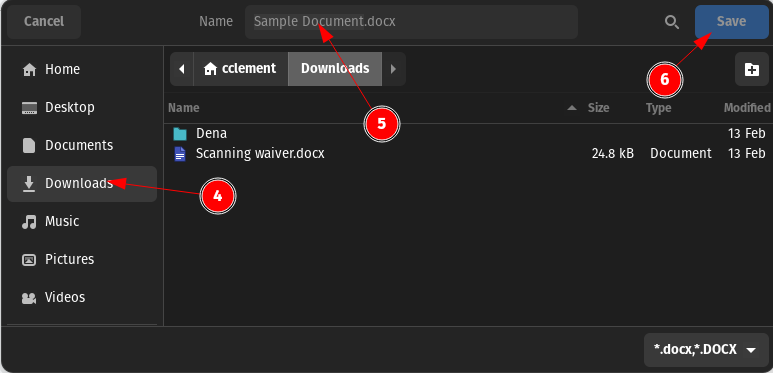
Task: Open Desktop in the sidebar
Action: pyautogui.click(x=82, y=107)
